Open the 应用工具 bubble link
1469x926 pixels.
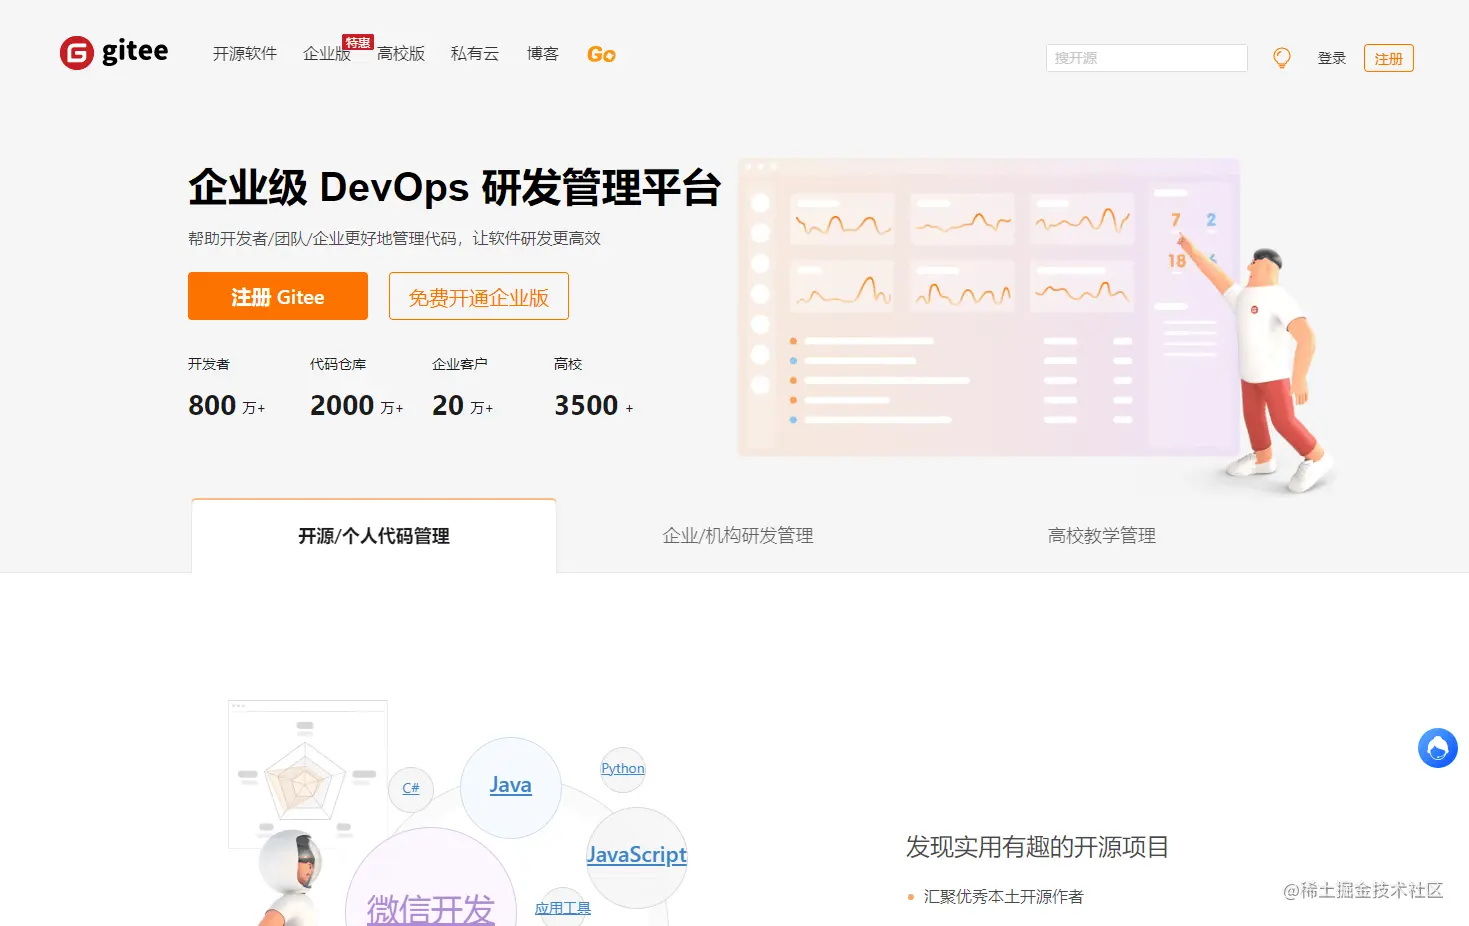(563, 908)
